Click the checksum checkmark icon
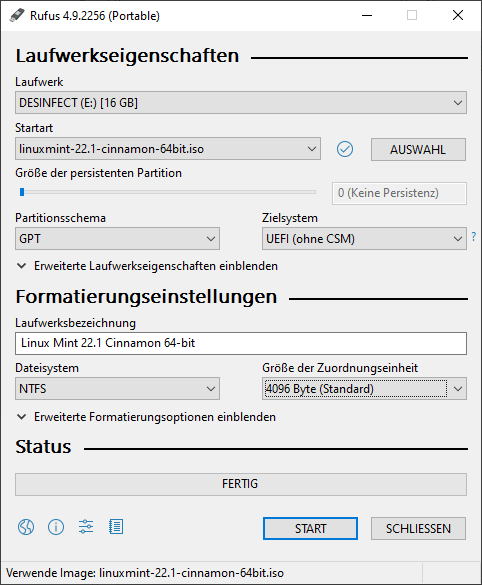 345,149
